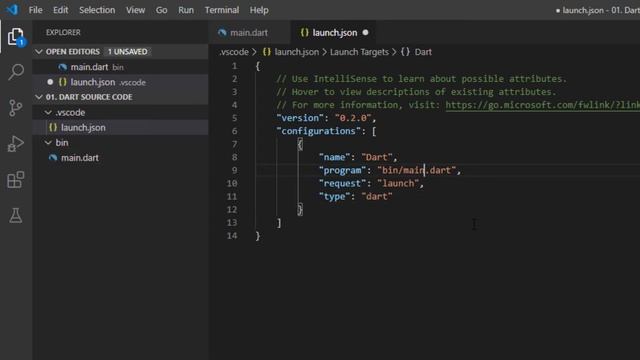The width and height of the screenshot is (640, 360).
Task: Place cursor on "configurations" key
Action: click(x=318, y=131)
